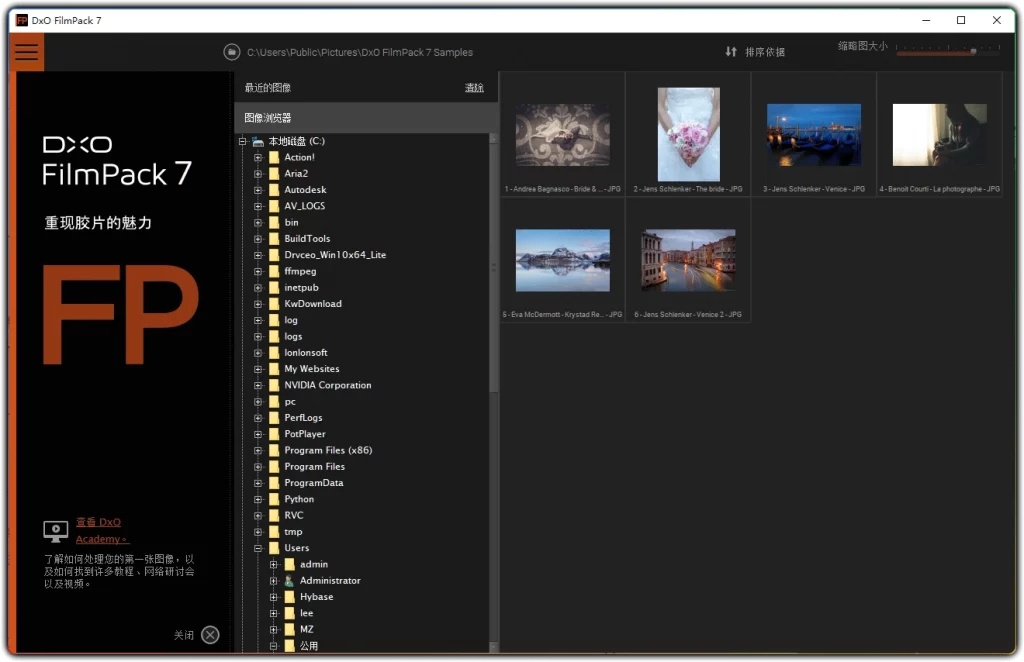Expand the Hybase user folder
This screenshot has height=662, width=1024.
(274, 597)
